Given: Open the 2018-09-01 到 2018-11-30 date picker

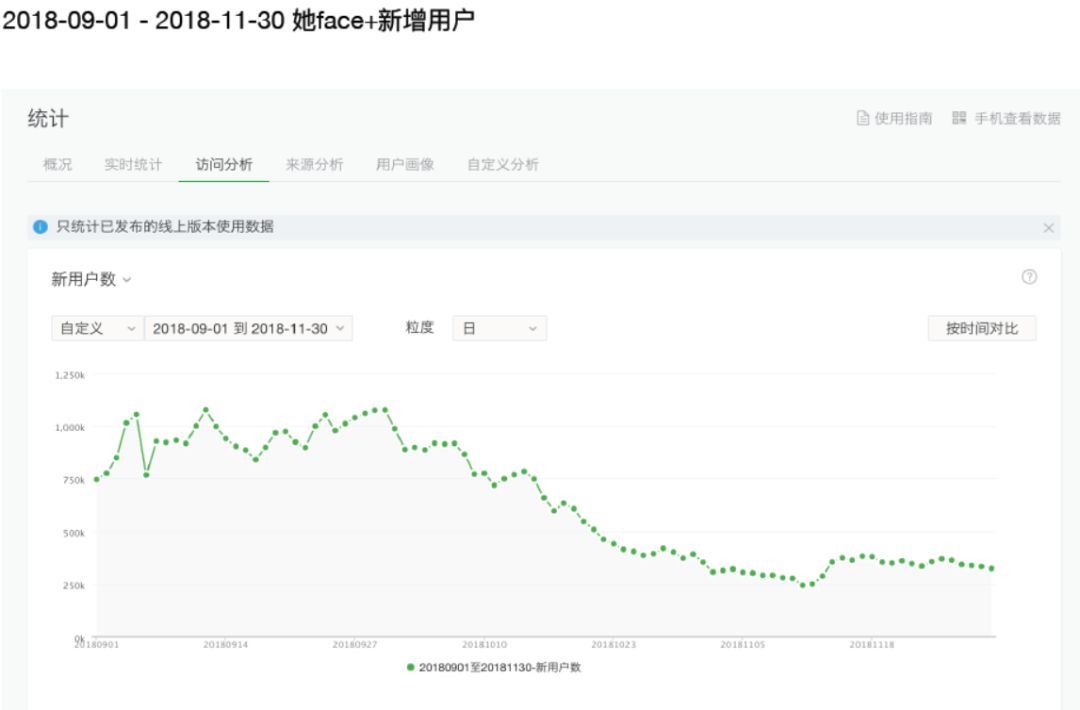Looking at the screenshot, I should pyautogui.click(x=249, y=328).
